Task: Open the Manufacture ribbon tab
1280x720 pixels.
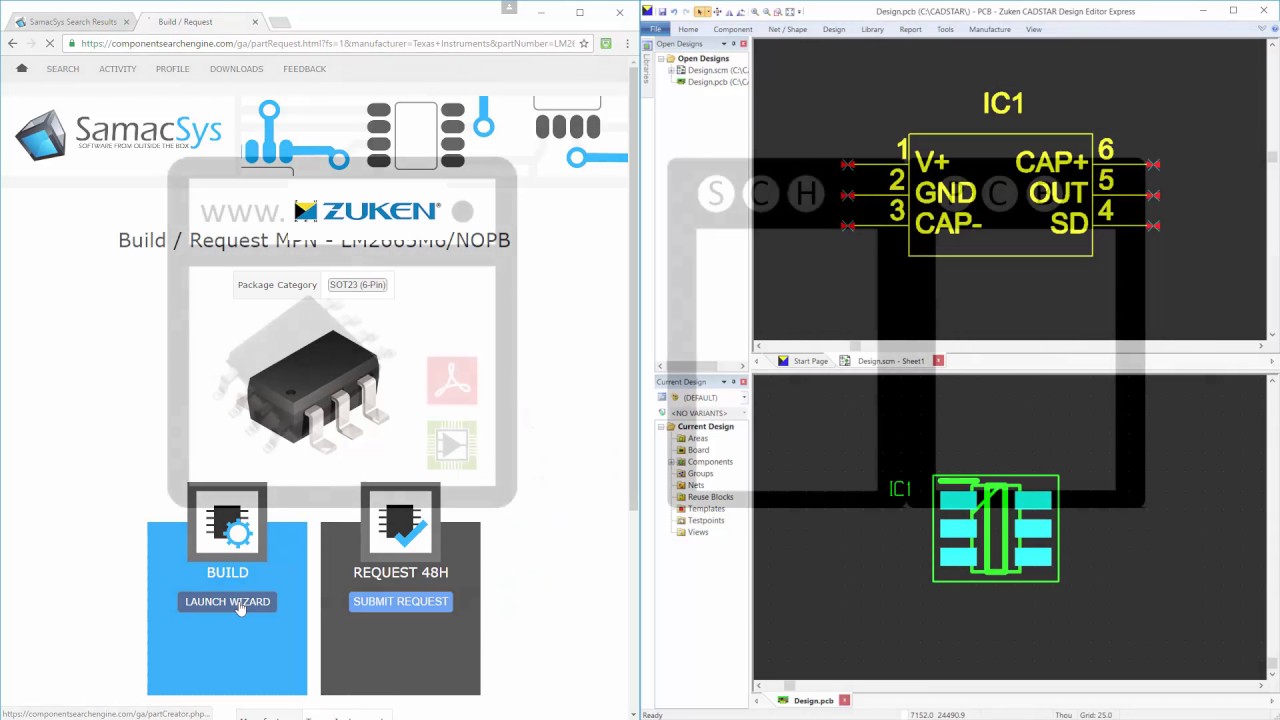Action: (x=990, y=29)
